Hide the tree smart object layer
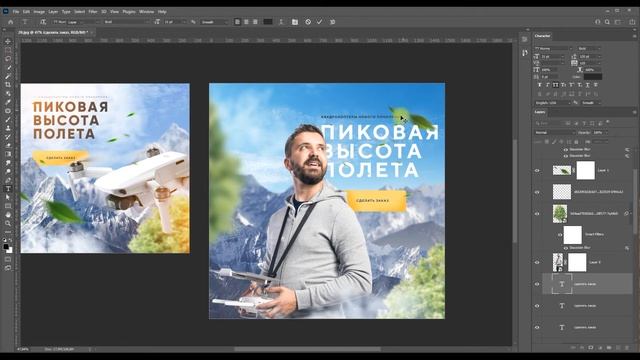This screenshot has width=640, height=360. click(537, 214)
